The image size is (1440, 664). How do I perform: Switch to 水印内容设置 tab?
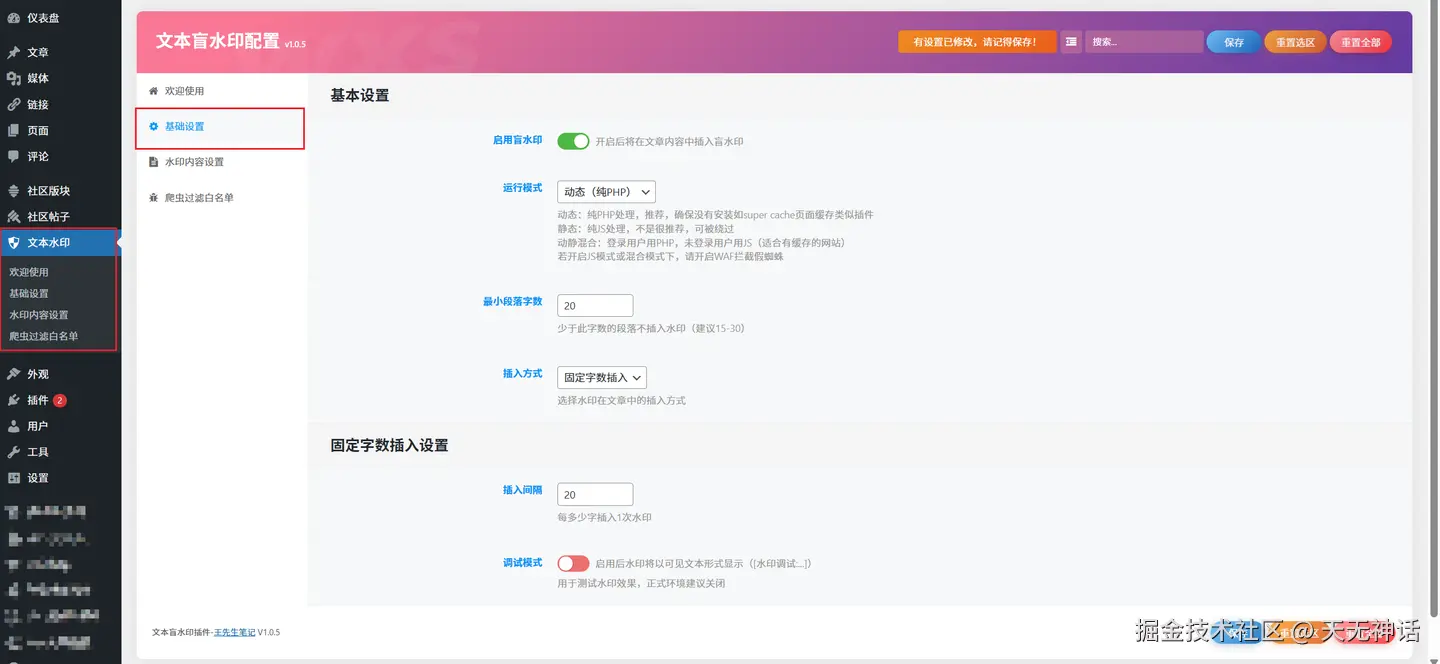221,162
